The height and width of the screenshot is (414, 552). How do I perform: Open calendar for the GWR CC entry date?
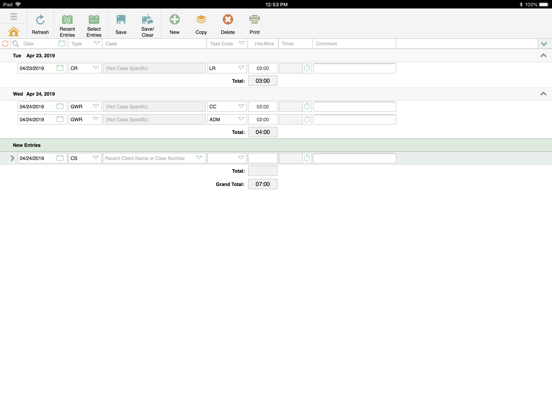click(60, 106)
